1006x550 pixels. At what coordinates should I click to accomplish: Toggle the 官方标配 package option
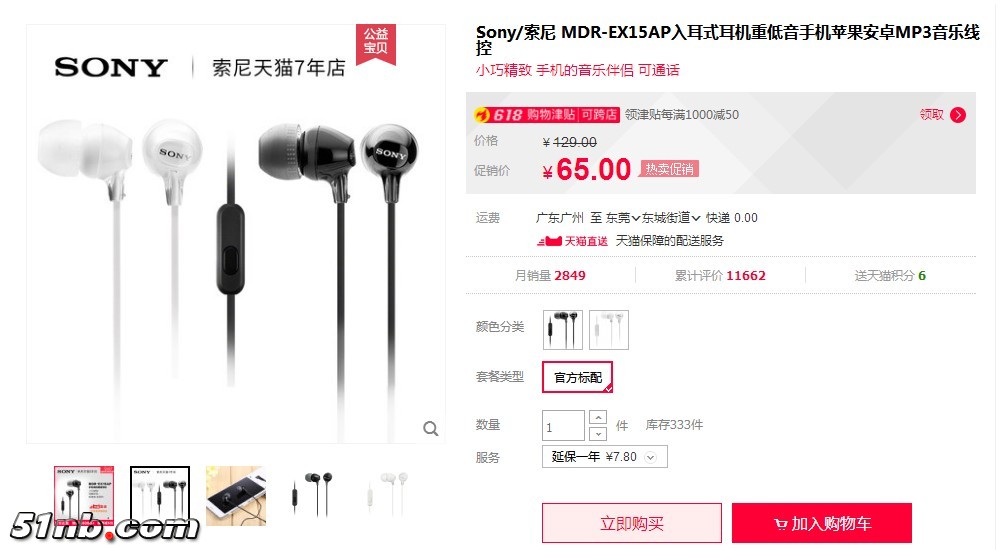577,377
